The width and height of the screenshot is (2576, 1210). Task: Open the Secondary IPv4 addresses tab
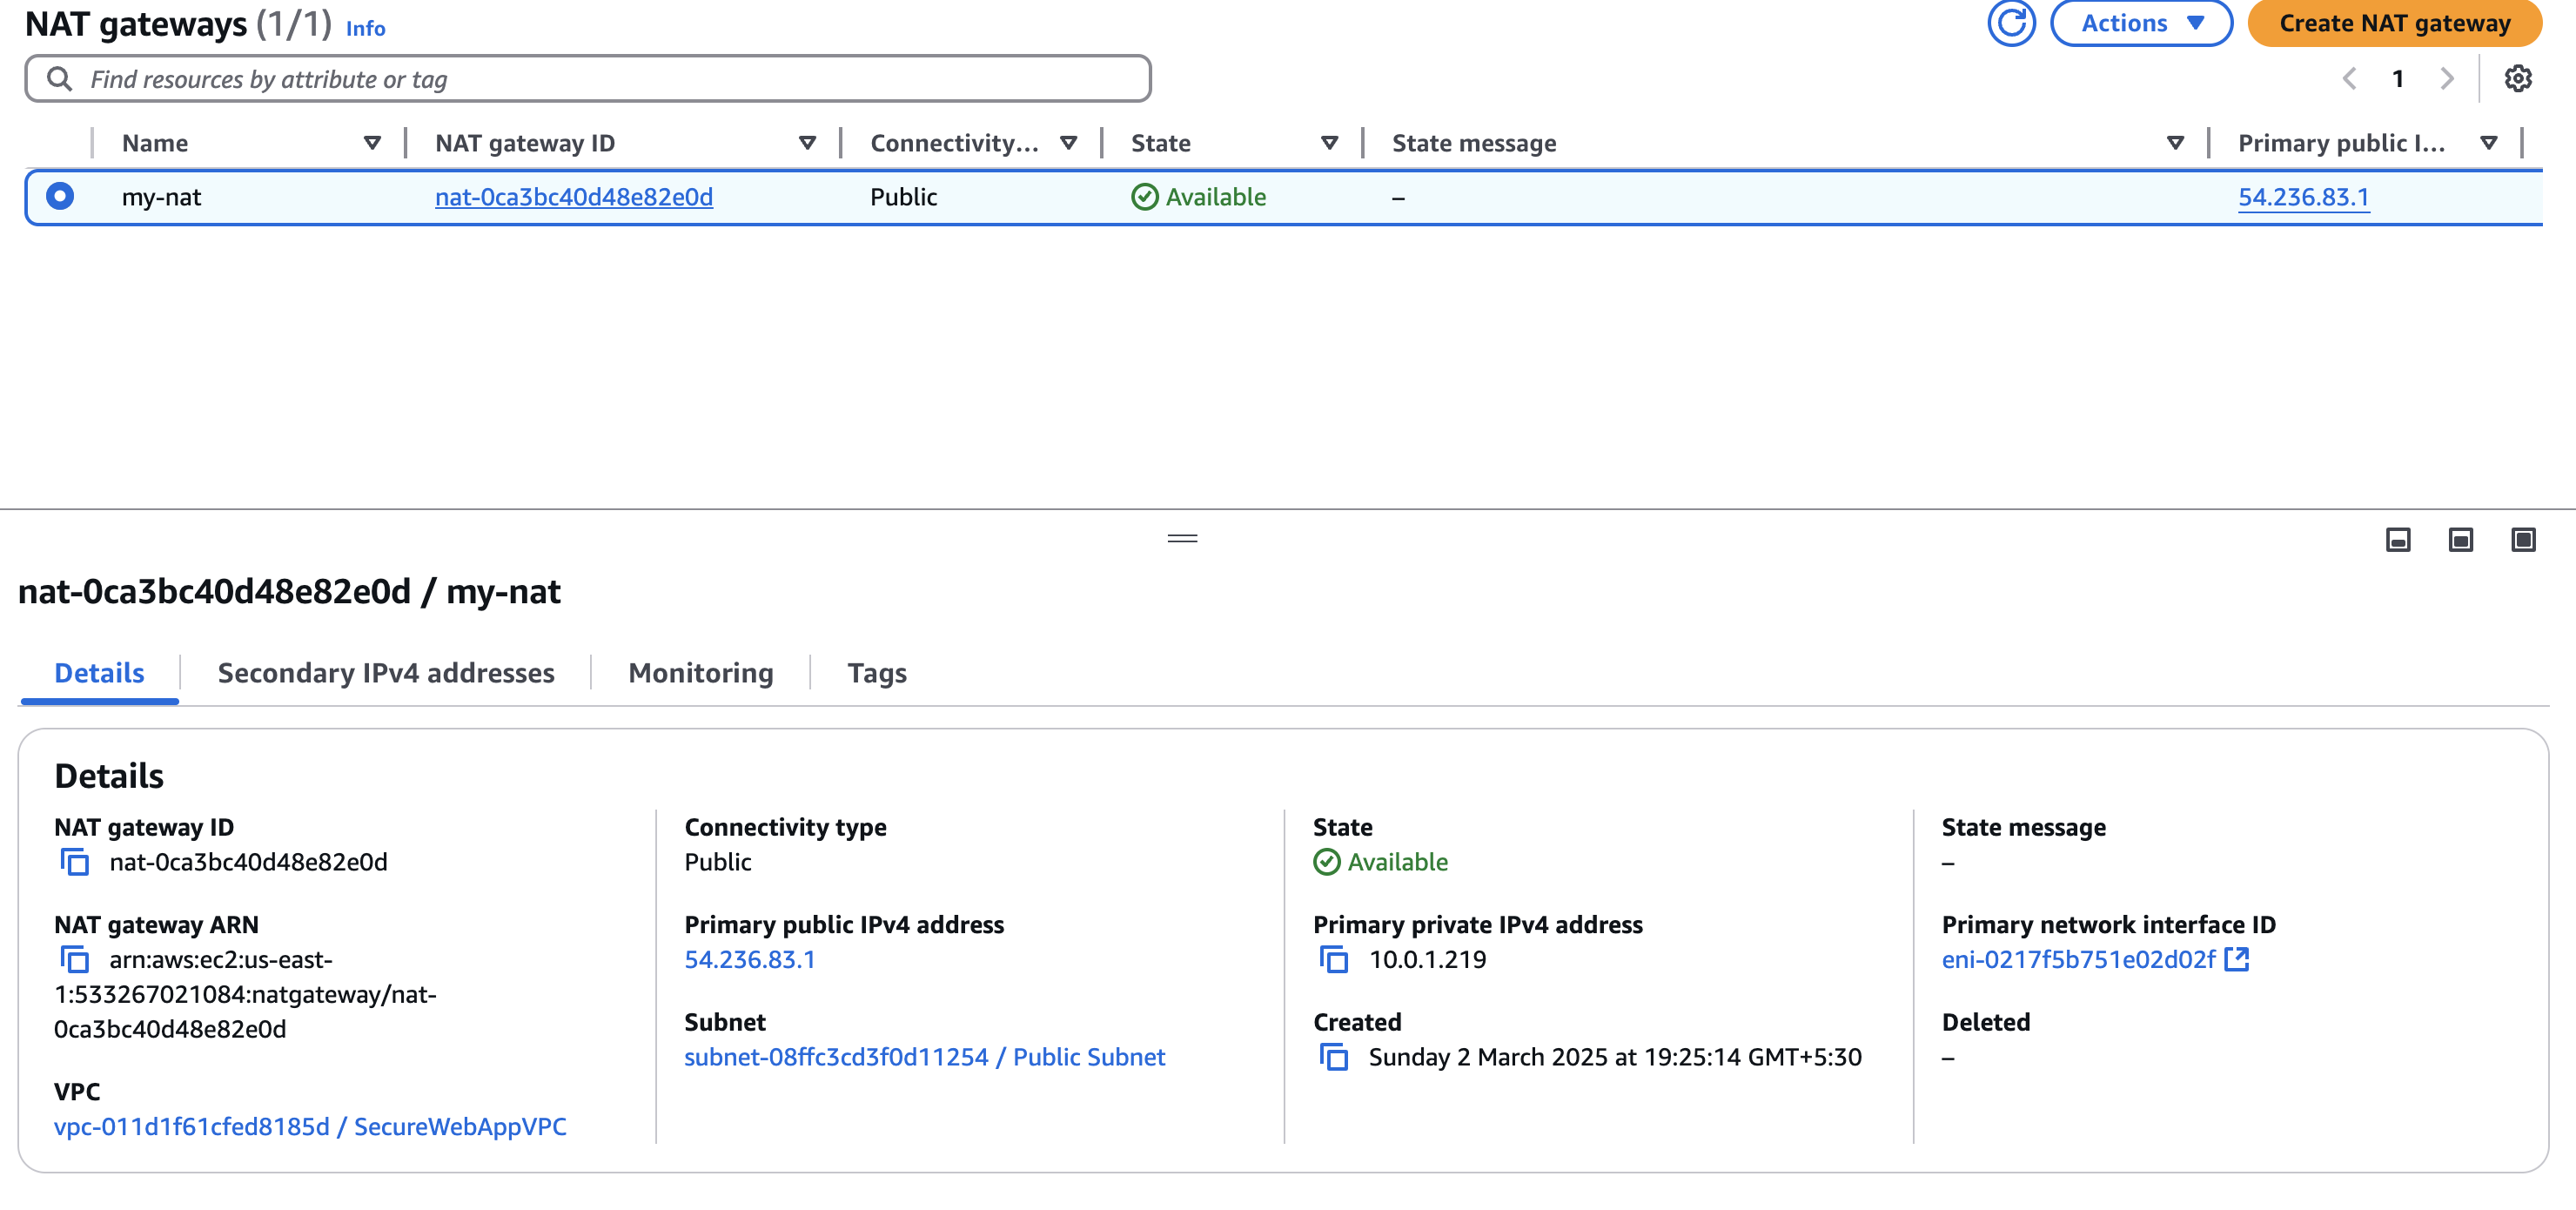(x=386, y=673)
